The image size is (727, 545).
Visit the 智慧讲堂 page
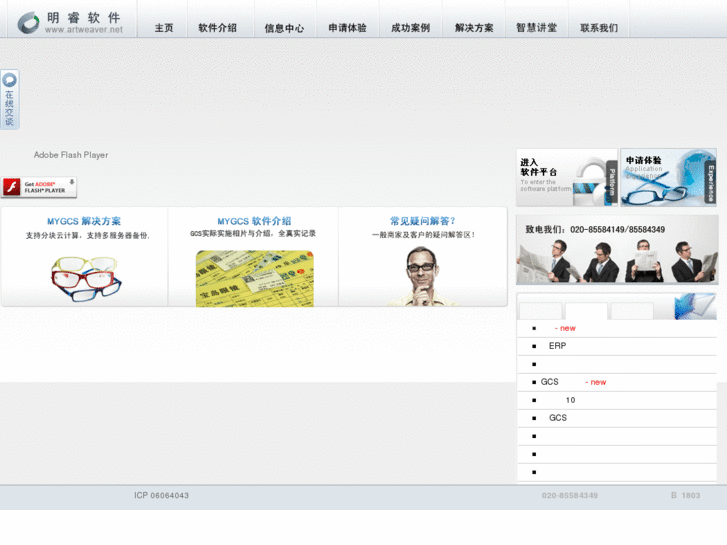point(536,28)
